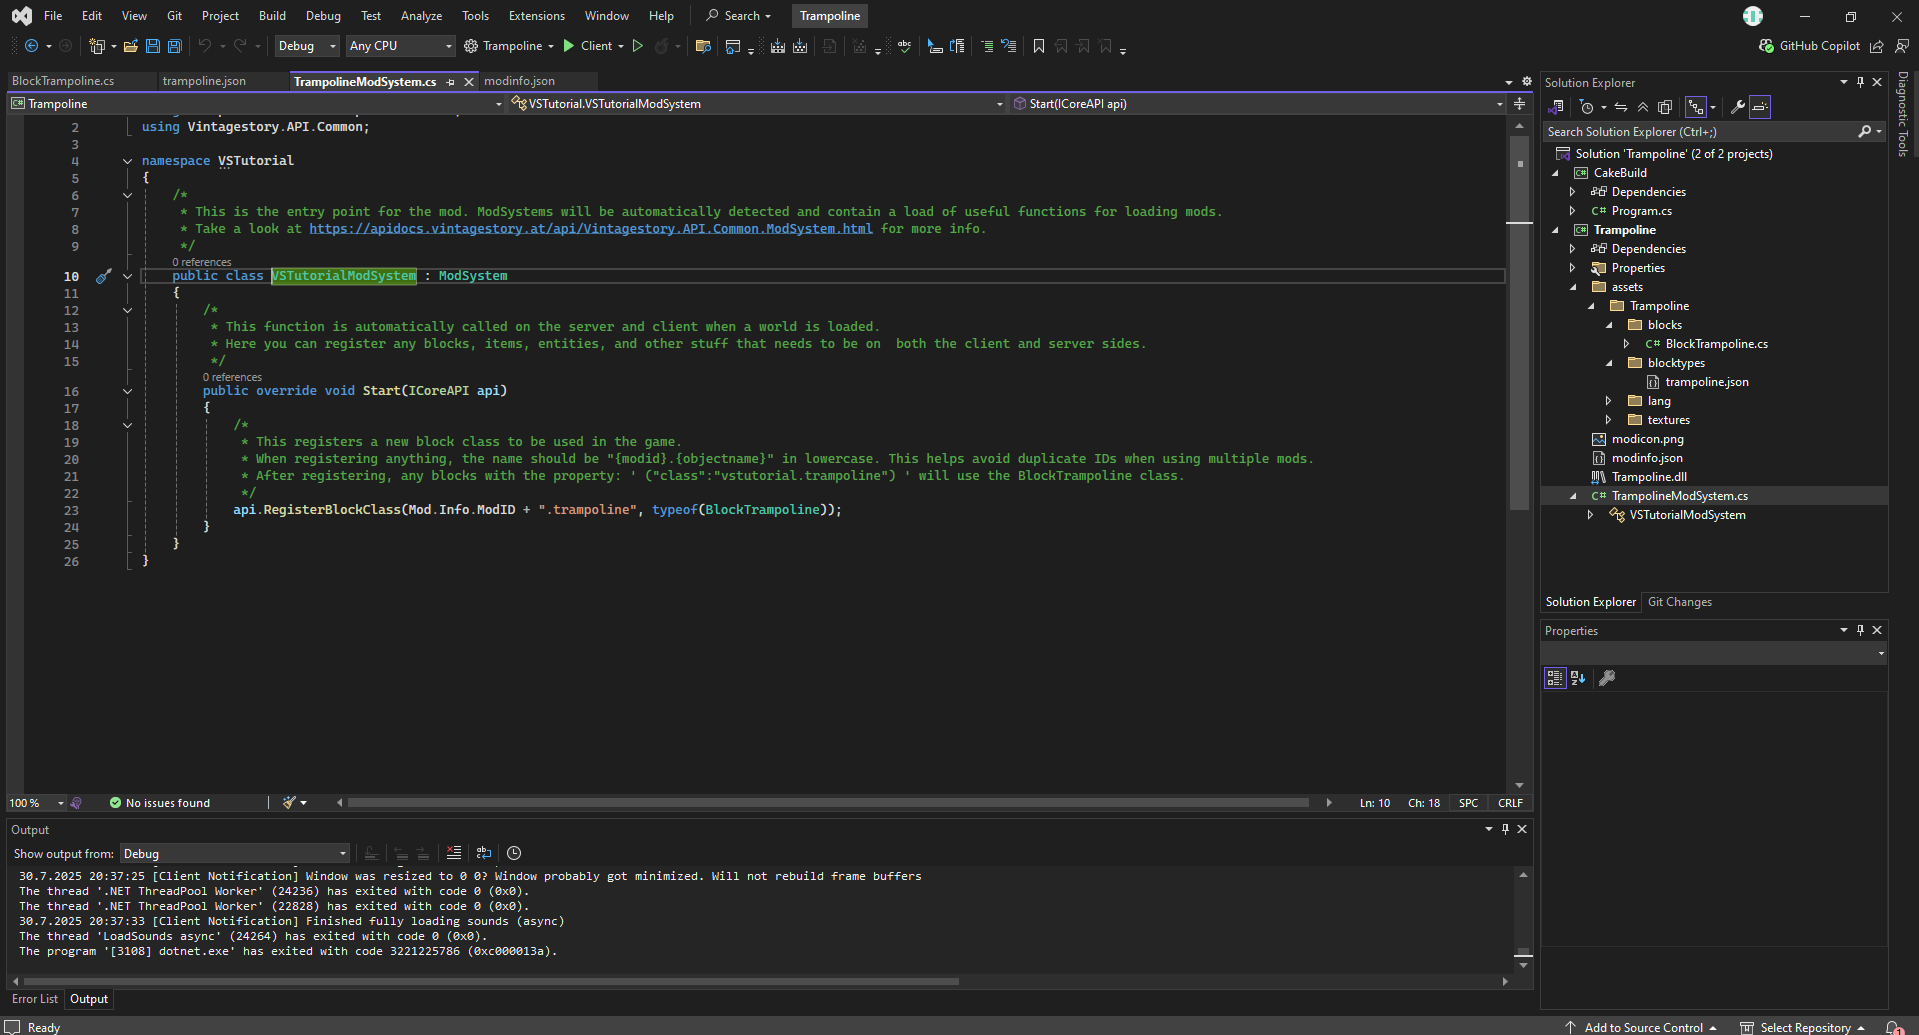Toggle word wrap in Output window
Viewport: 1919px width, 1035px height.
[x=484, y=853]
